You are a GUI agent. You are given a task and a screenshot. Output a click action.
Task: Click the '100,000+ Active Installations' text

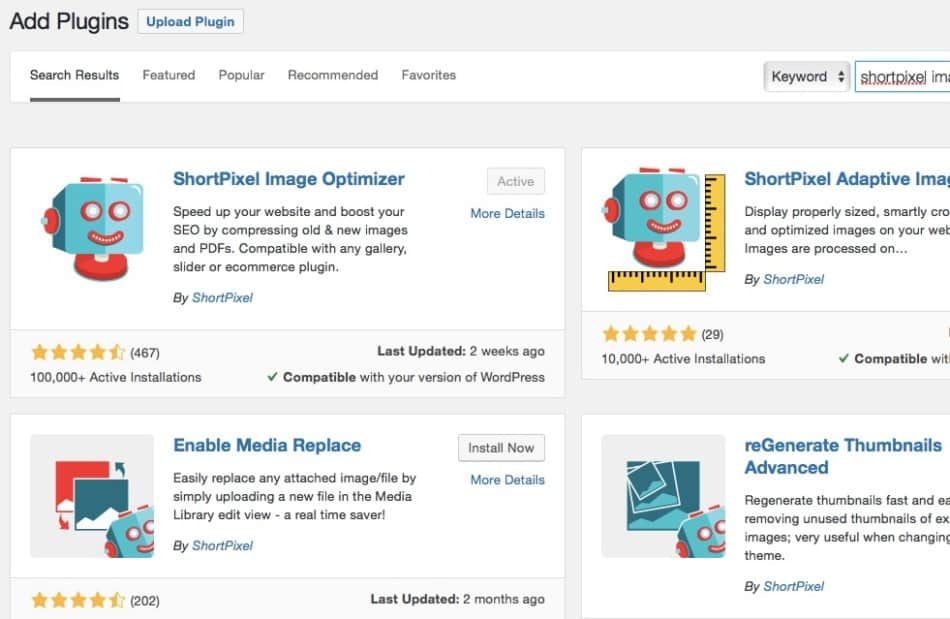click(x=116, y=377)
